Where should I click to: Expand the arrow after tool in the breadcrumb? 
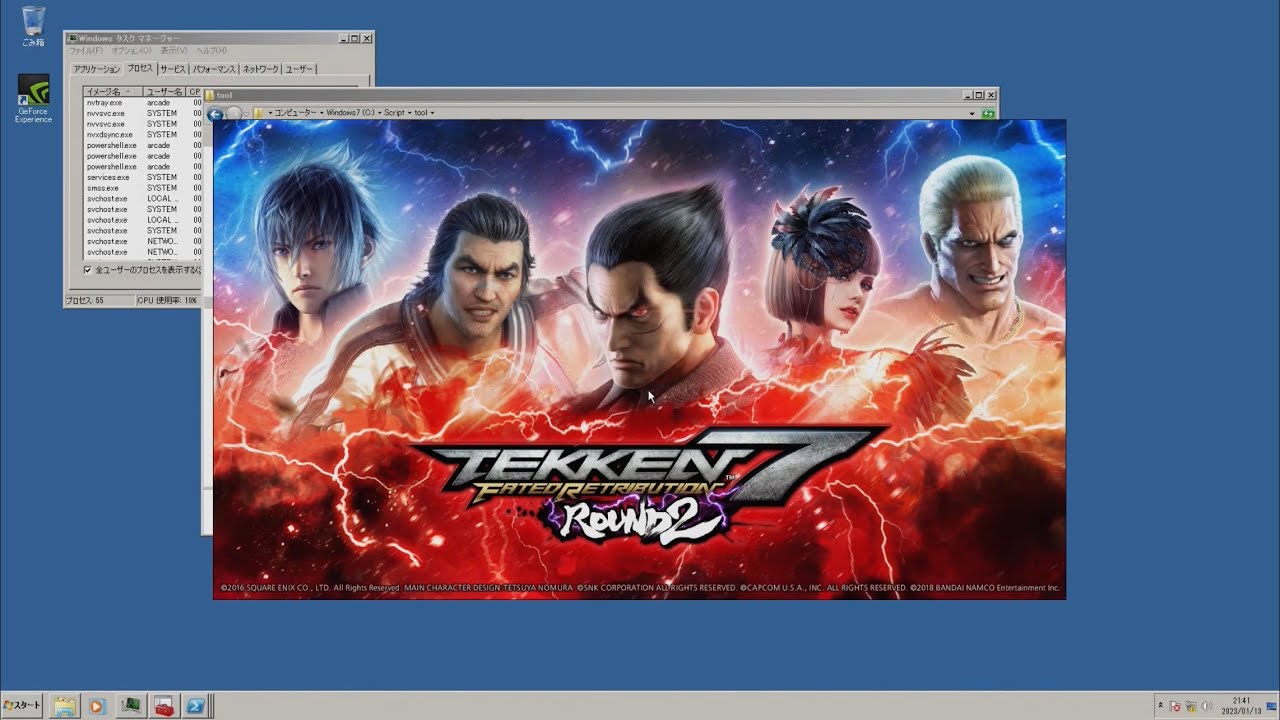tap(431, 113)
